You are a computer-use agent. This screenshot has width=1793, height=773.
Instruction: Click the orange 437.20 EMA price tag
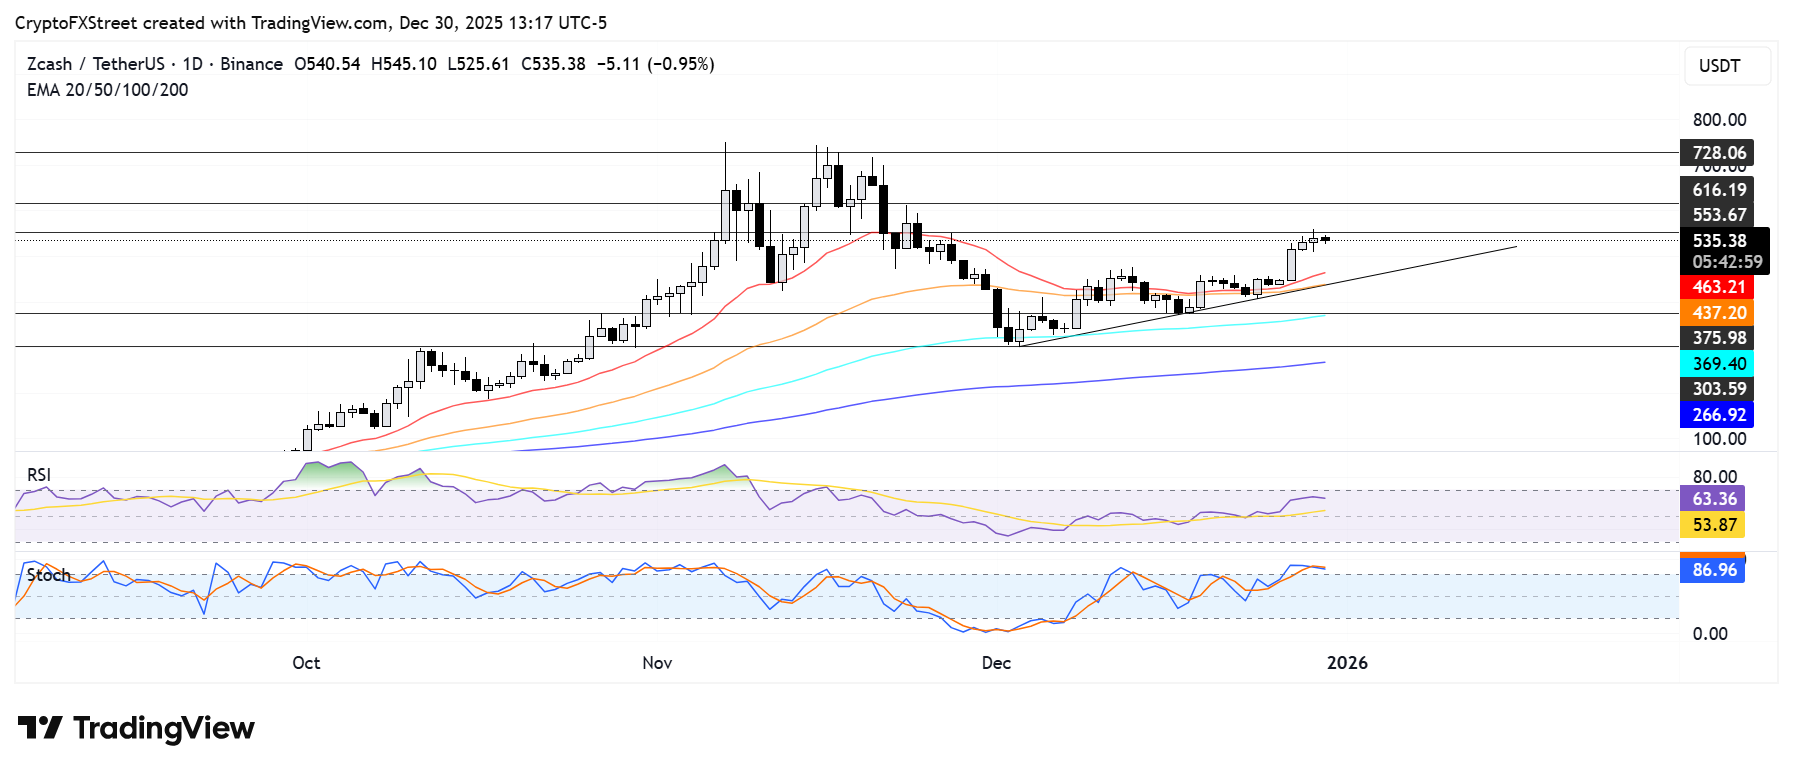click(x=1717, y=313)
